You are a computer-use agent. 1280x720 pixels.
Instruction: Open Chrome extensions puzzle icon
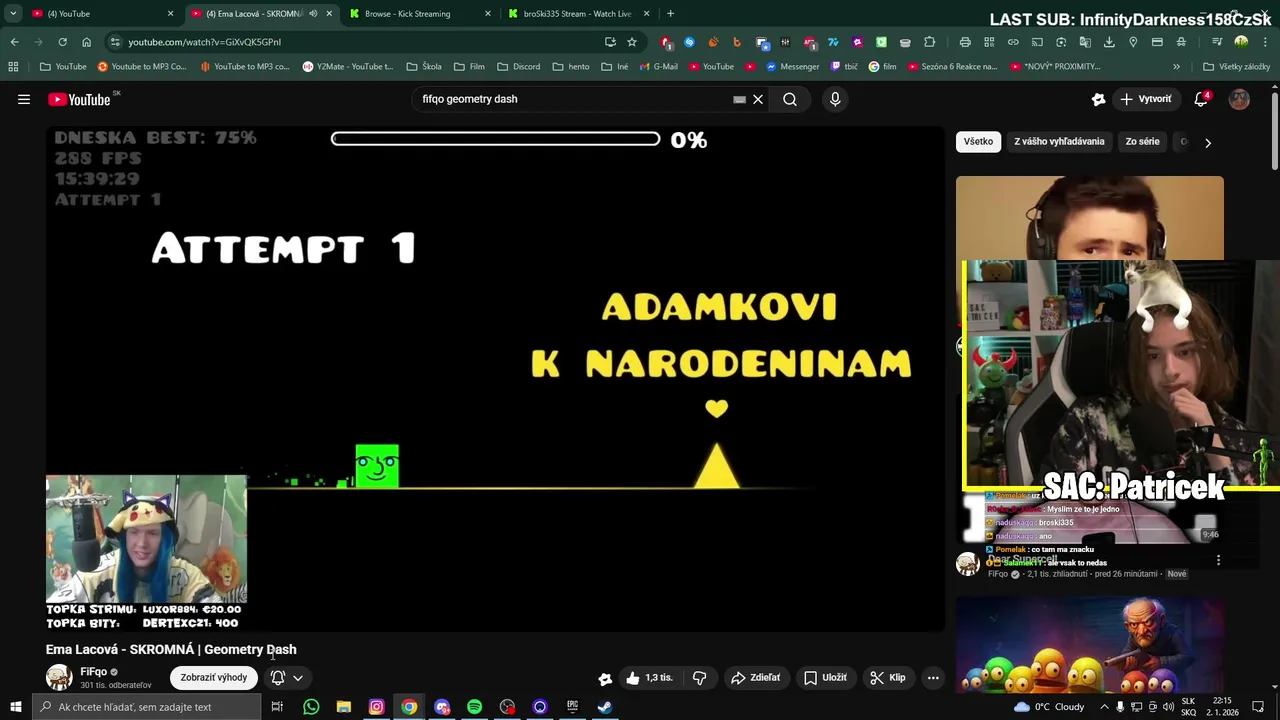coord(929,42)
